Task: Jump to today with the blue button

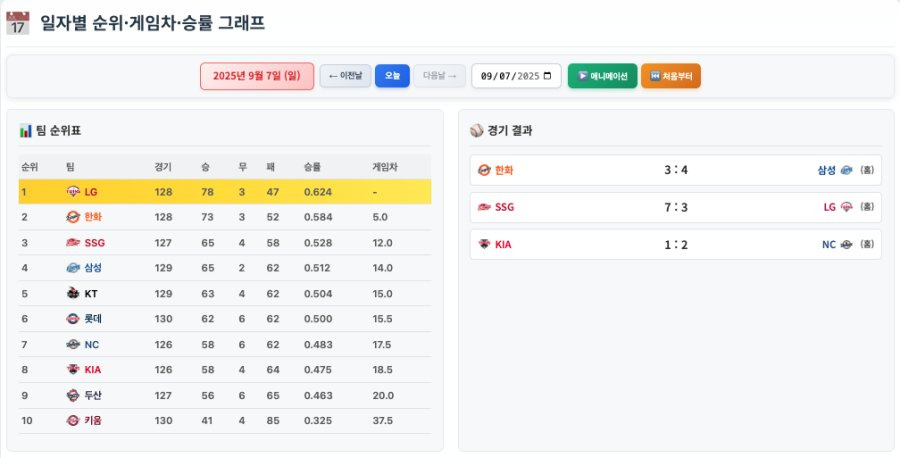Action: pos(393,76)
